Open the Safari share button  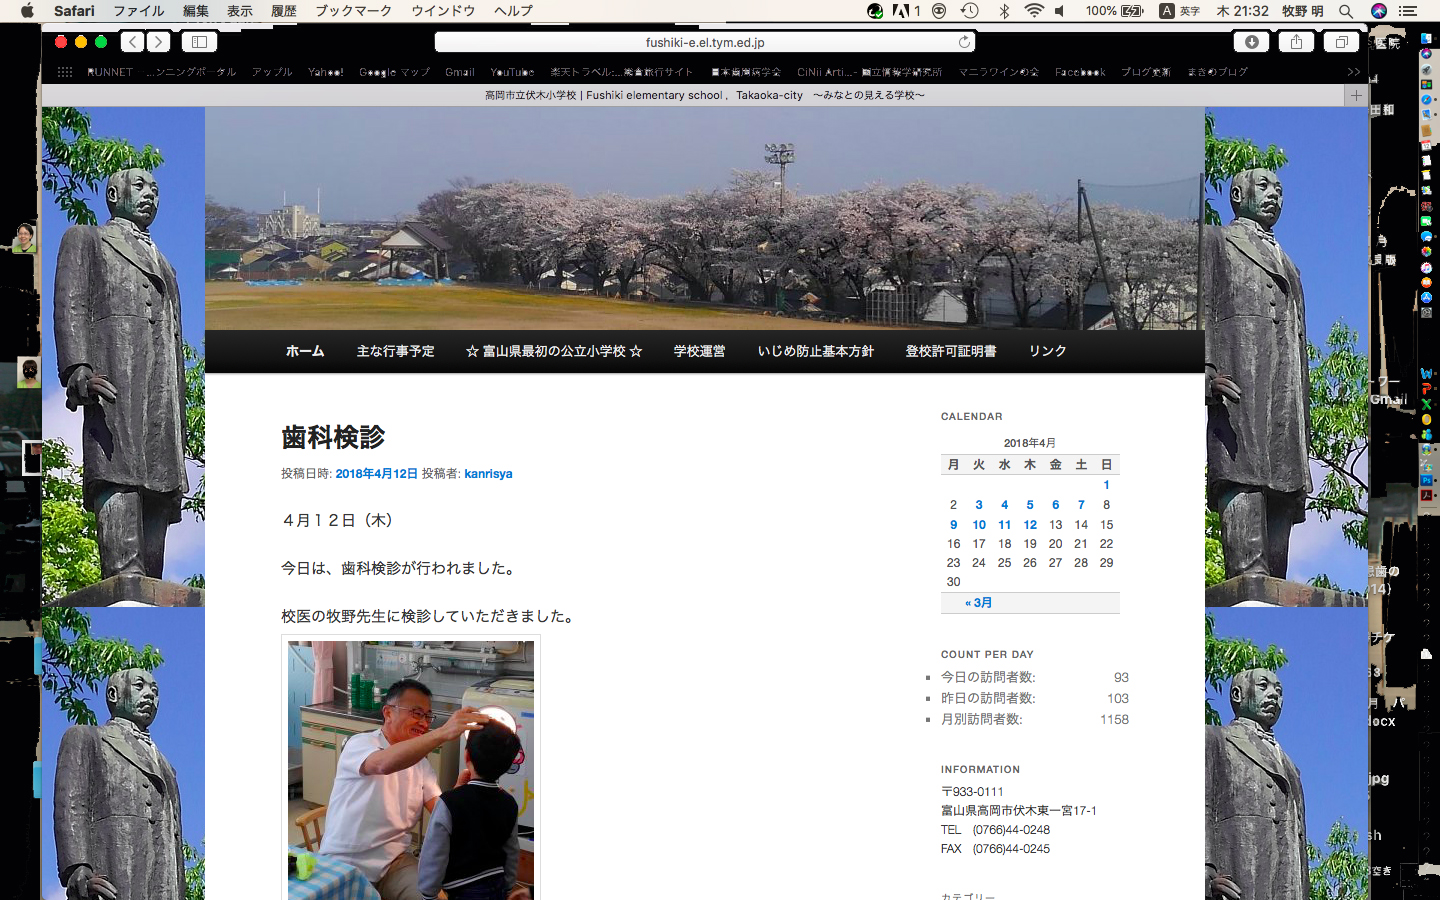click(x=1296, y=42)
